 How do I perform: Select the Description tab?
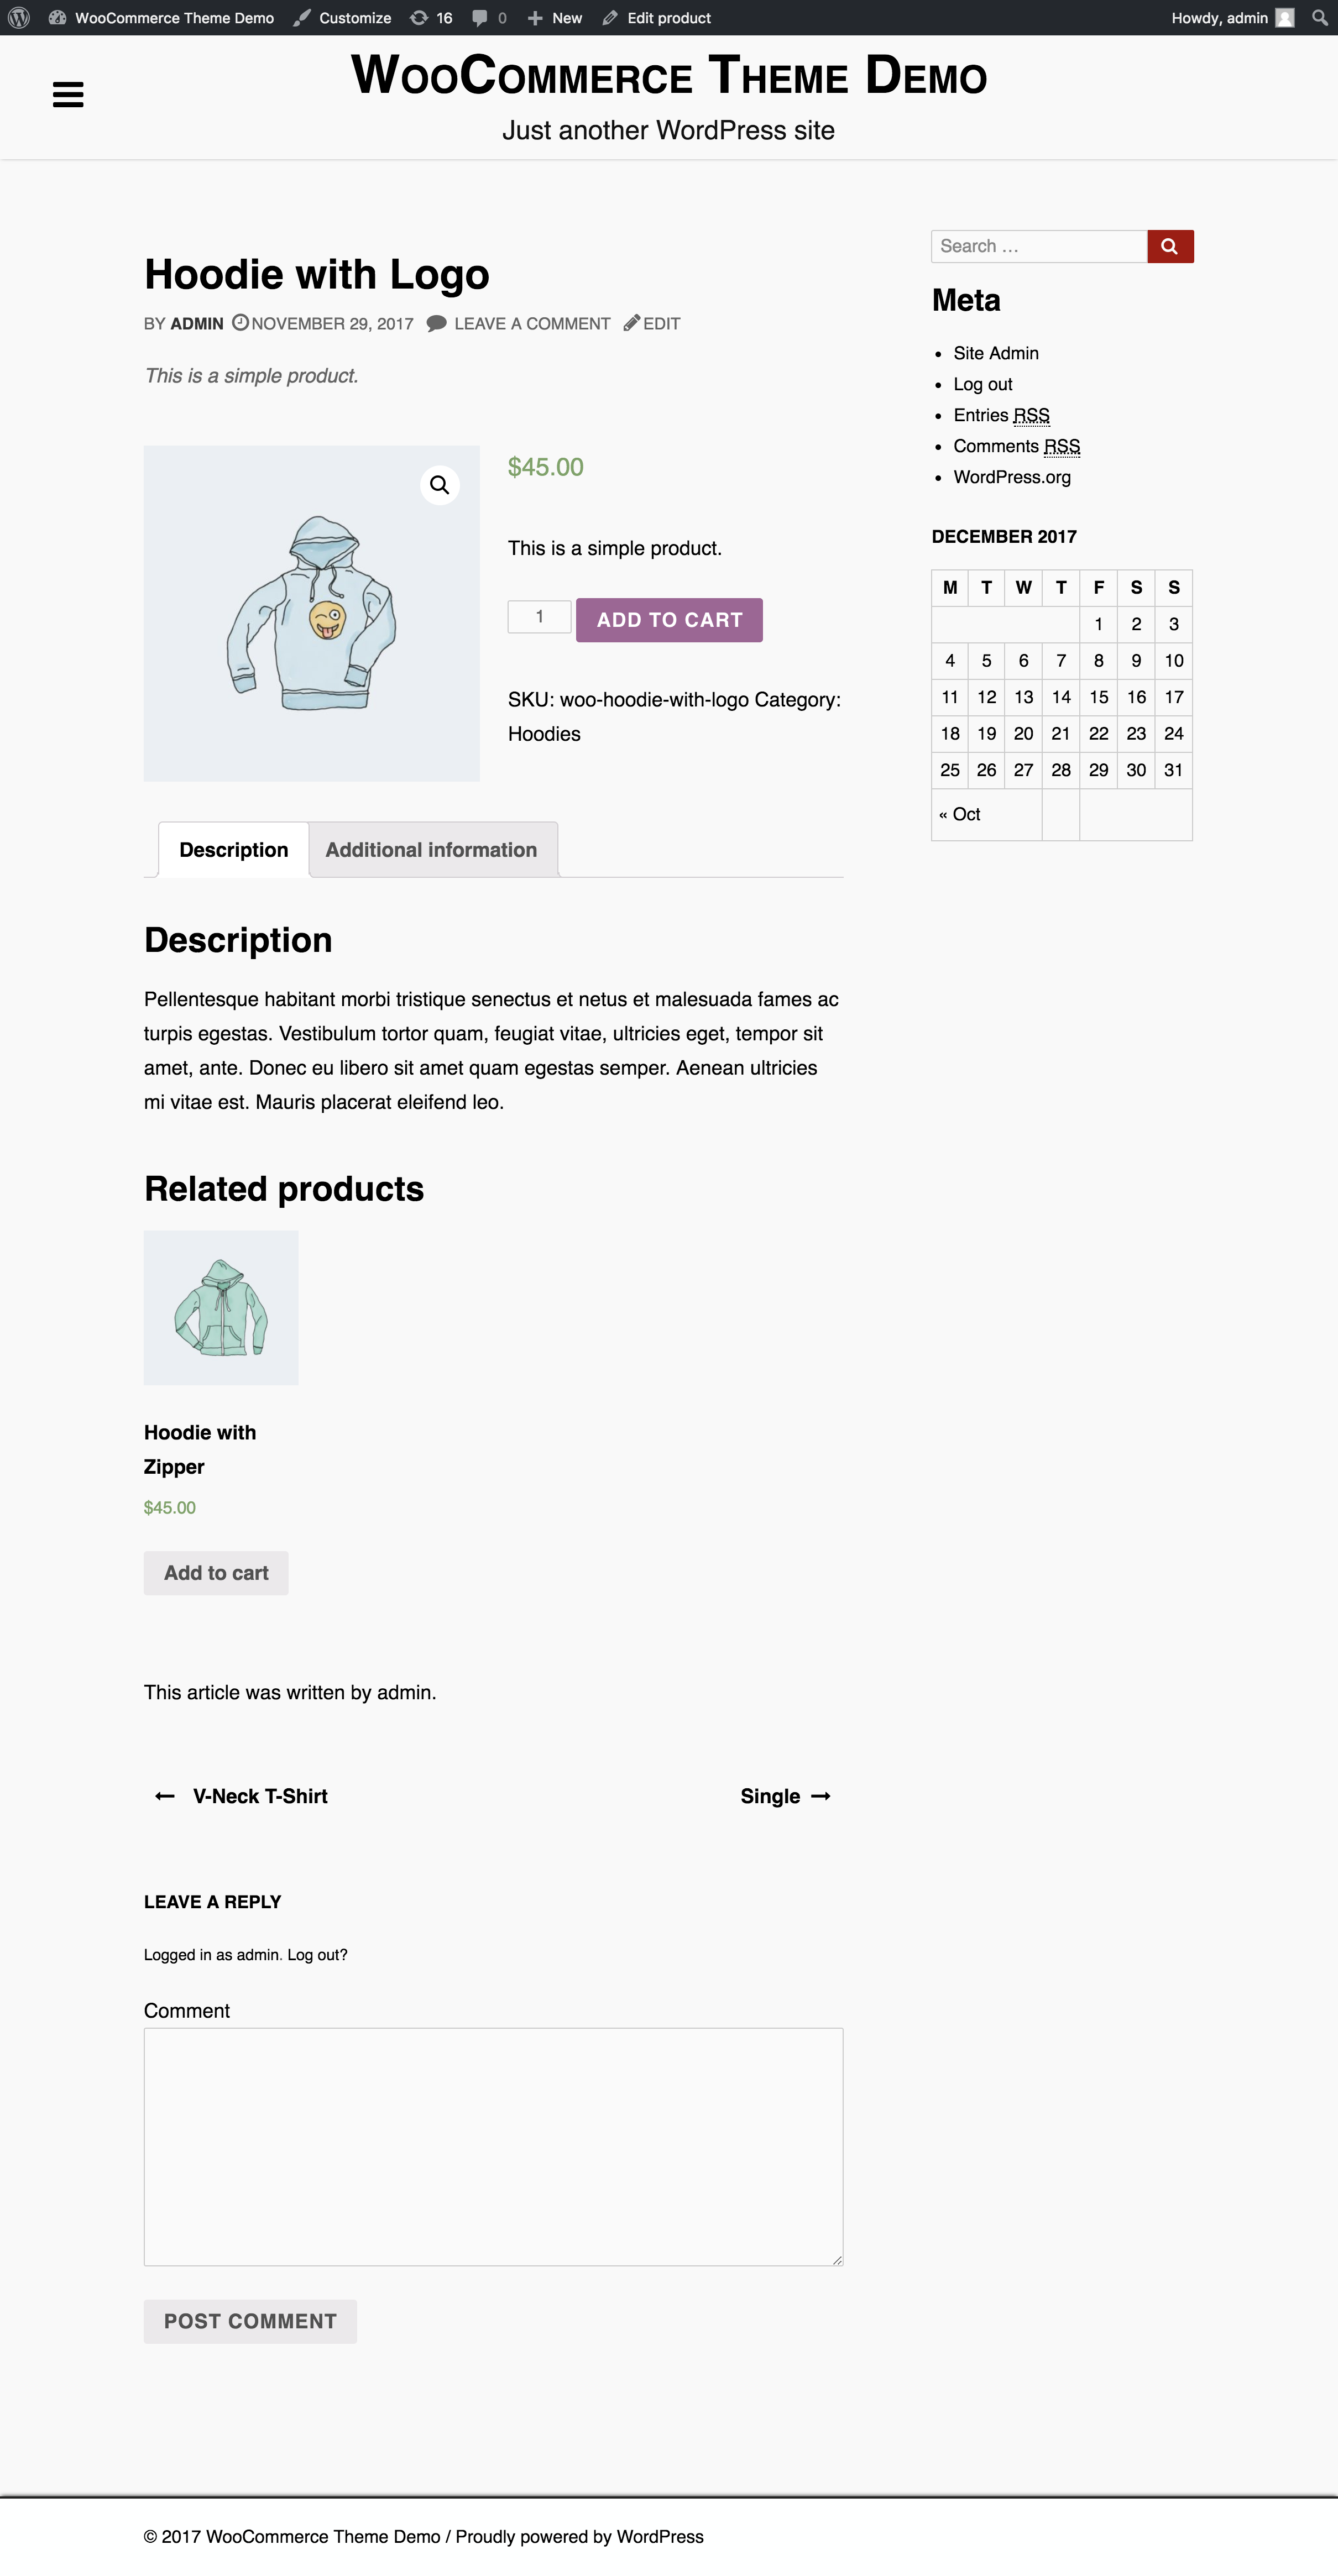[x=233, y=850]
